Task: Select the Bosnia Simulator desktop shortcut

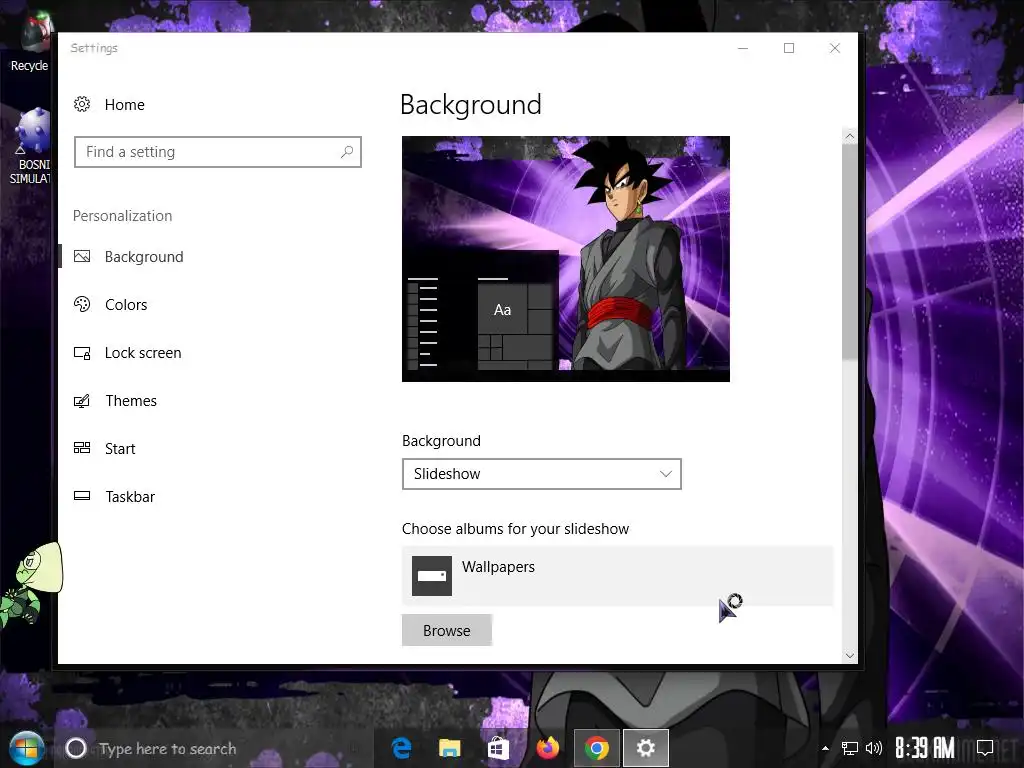Action: (31, 147)
